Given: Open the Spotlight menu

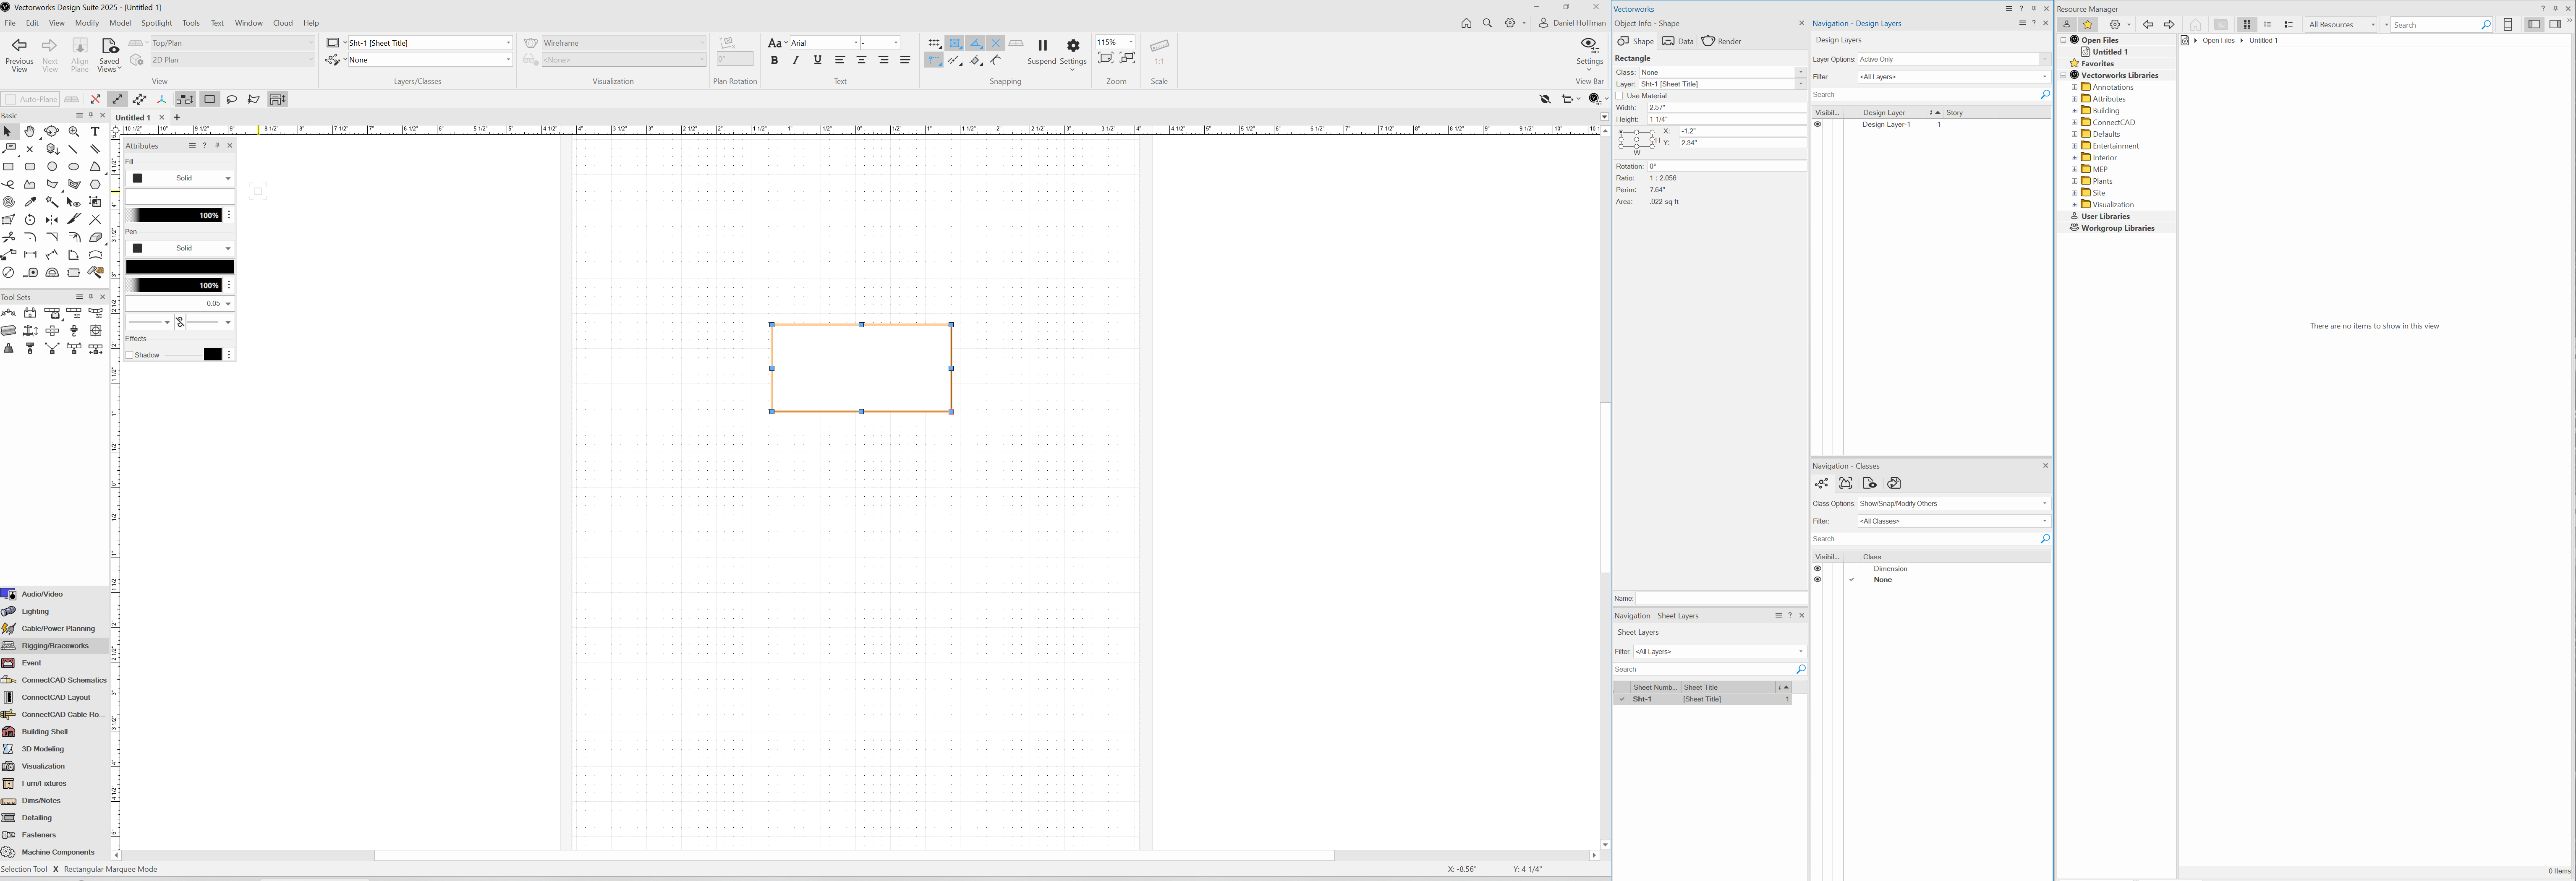Looking at the screenshot, I should (156, 23).
